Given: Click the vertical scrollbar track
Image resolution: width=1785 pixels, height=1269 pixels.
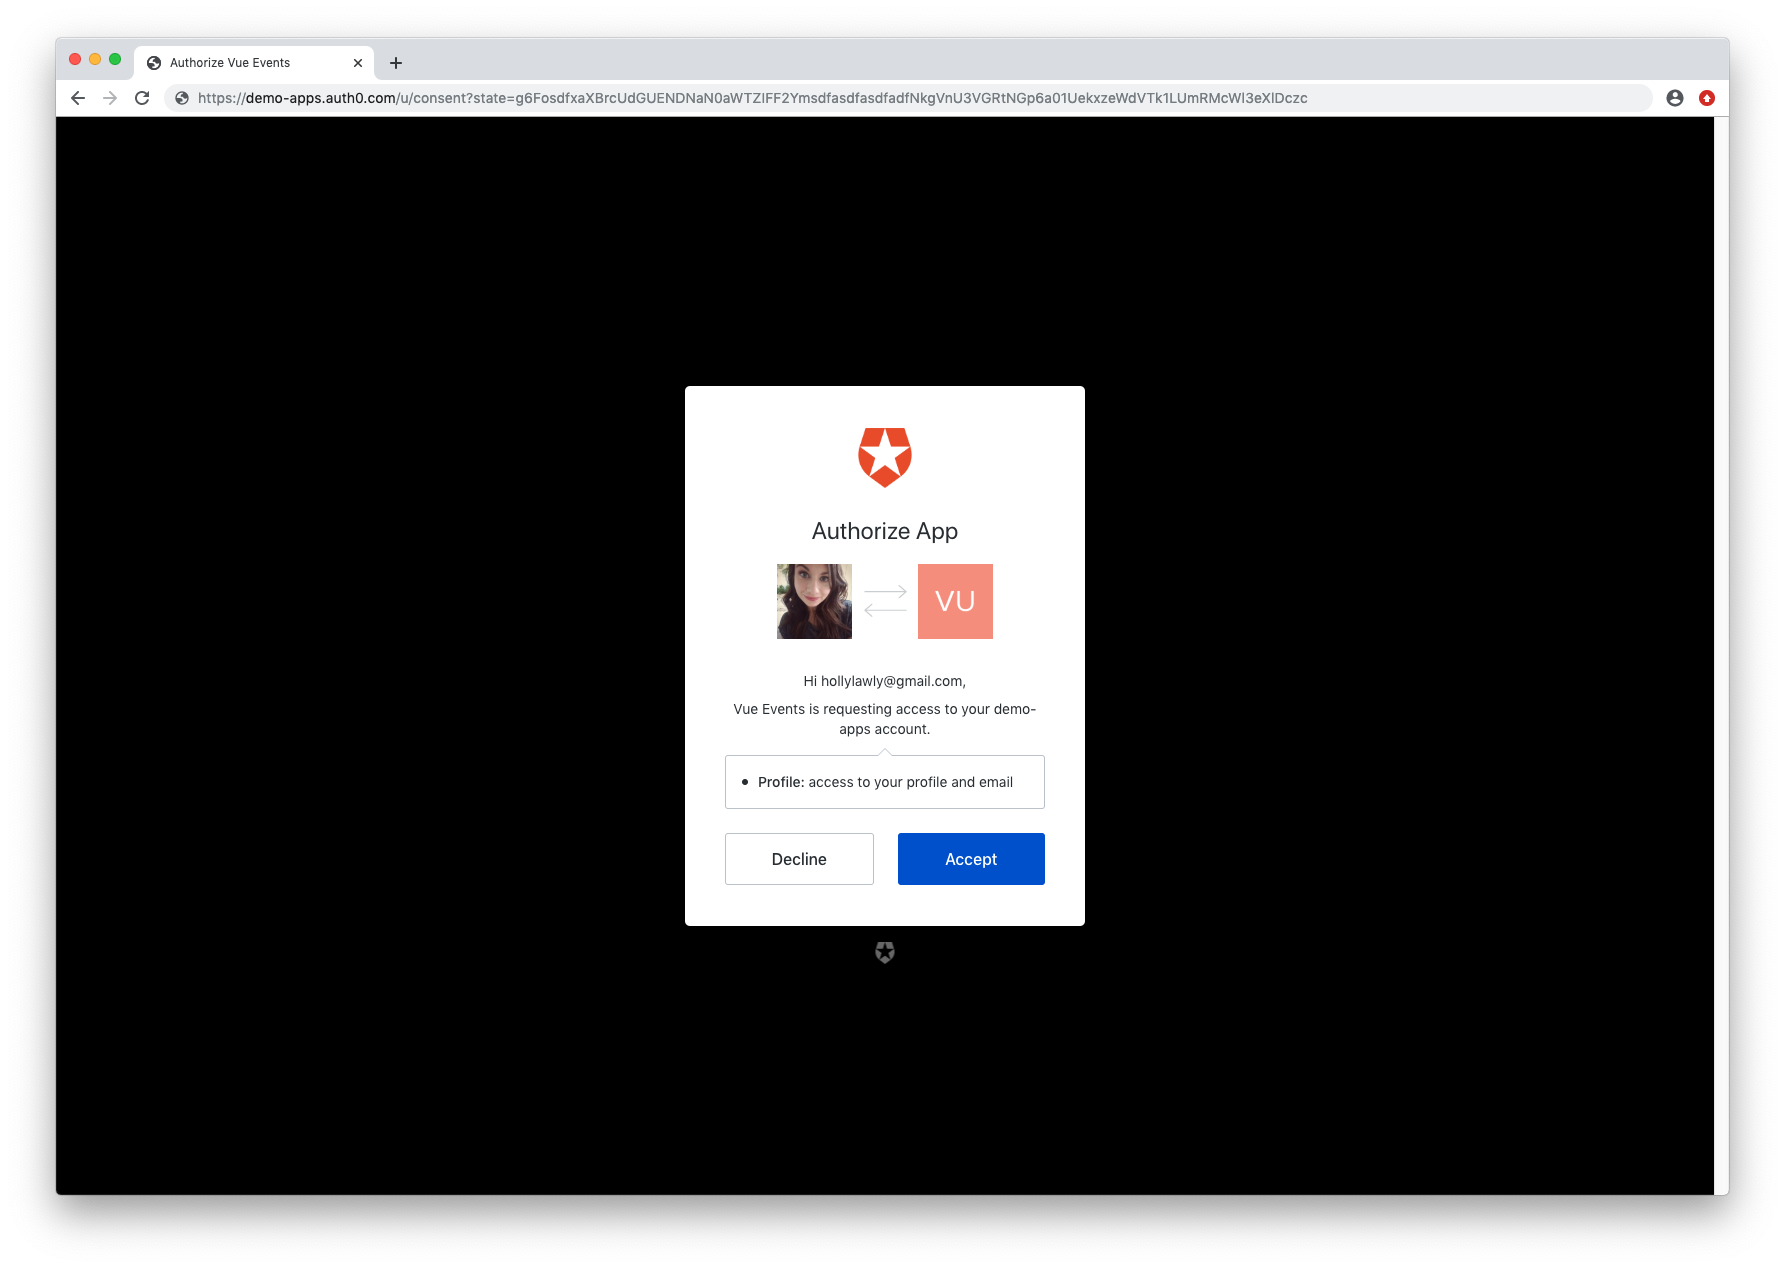Looking at the screenshot, I should pos(1721,655).
